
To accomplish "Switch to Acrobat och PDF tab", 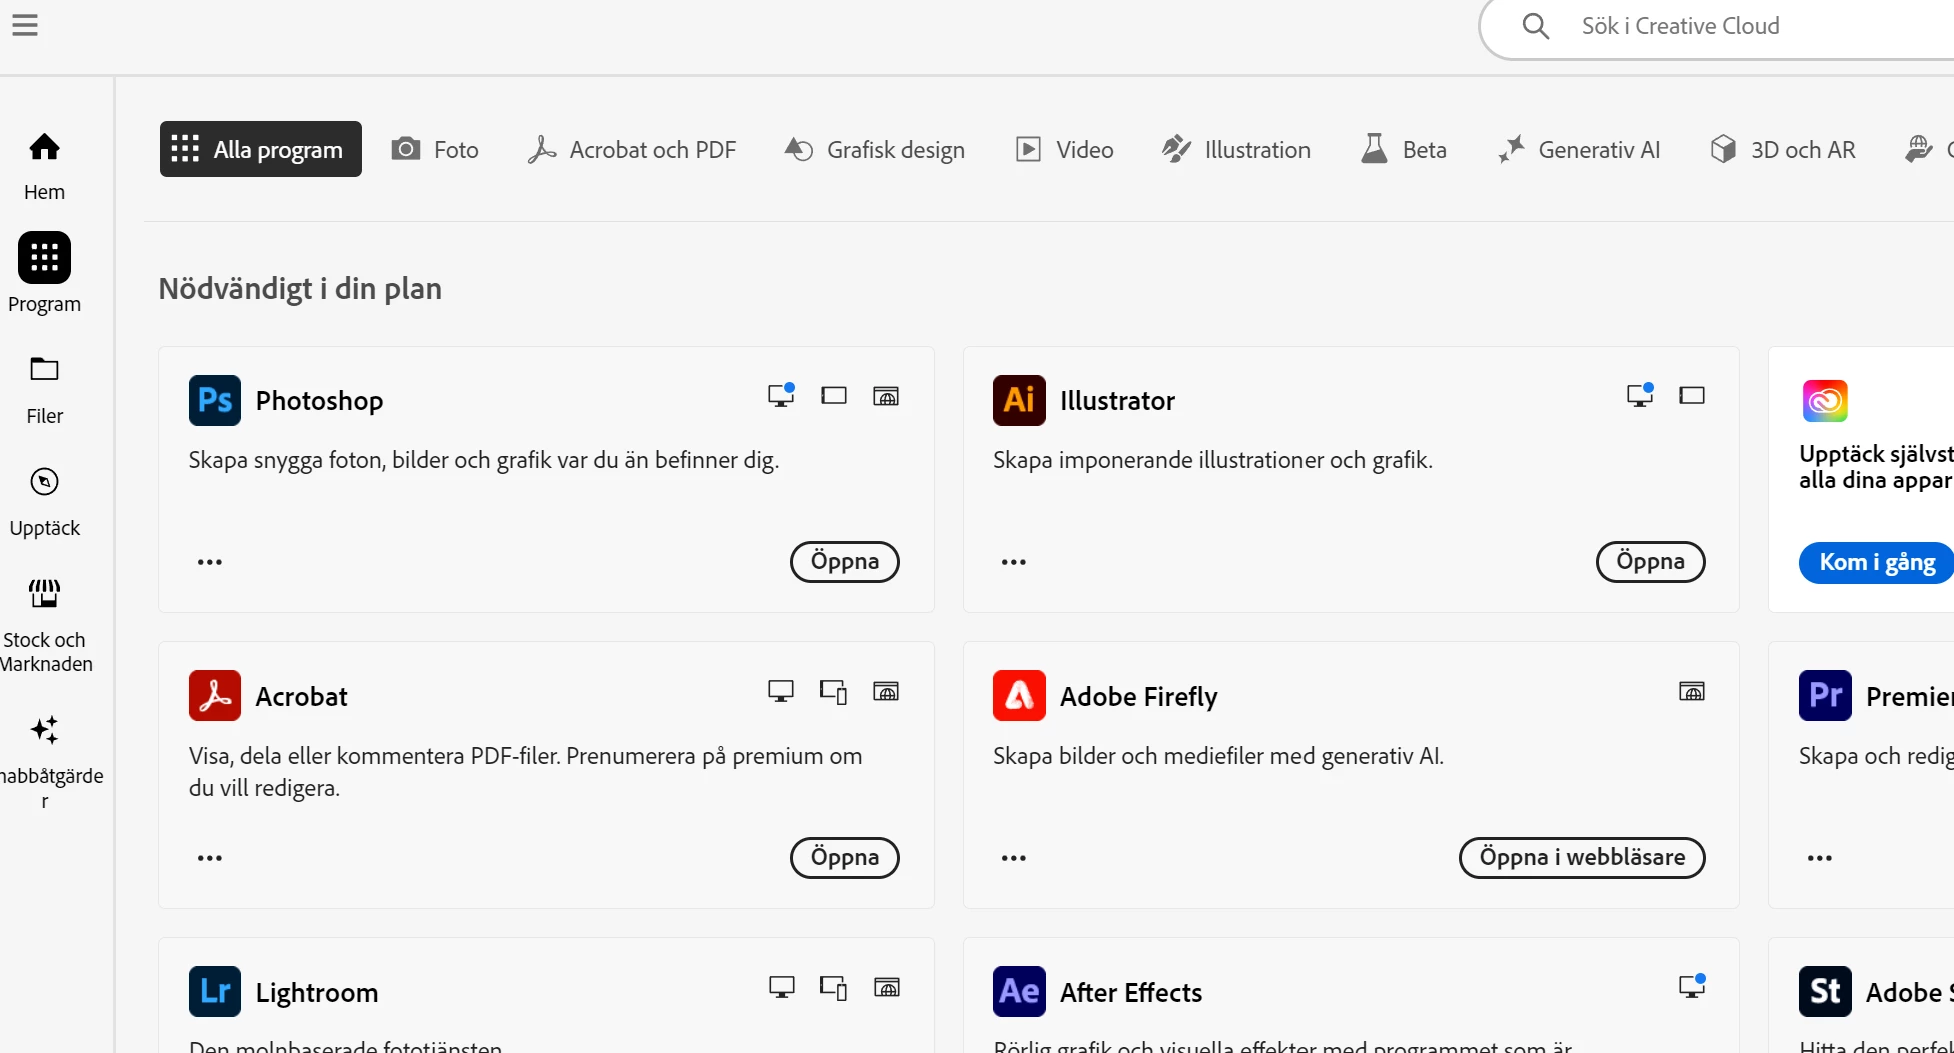I will tap(632, 150).
